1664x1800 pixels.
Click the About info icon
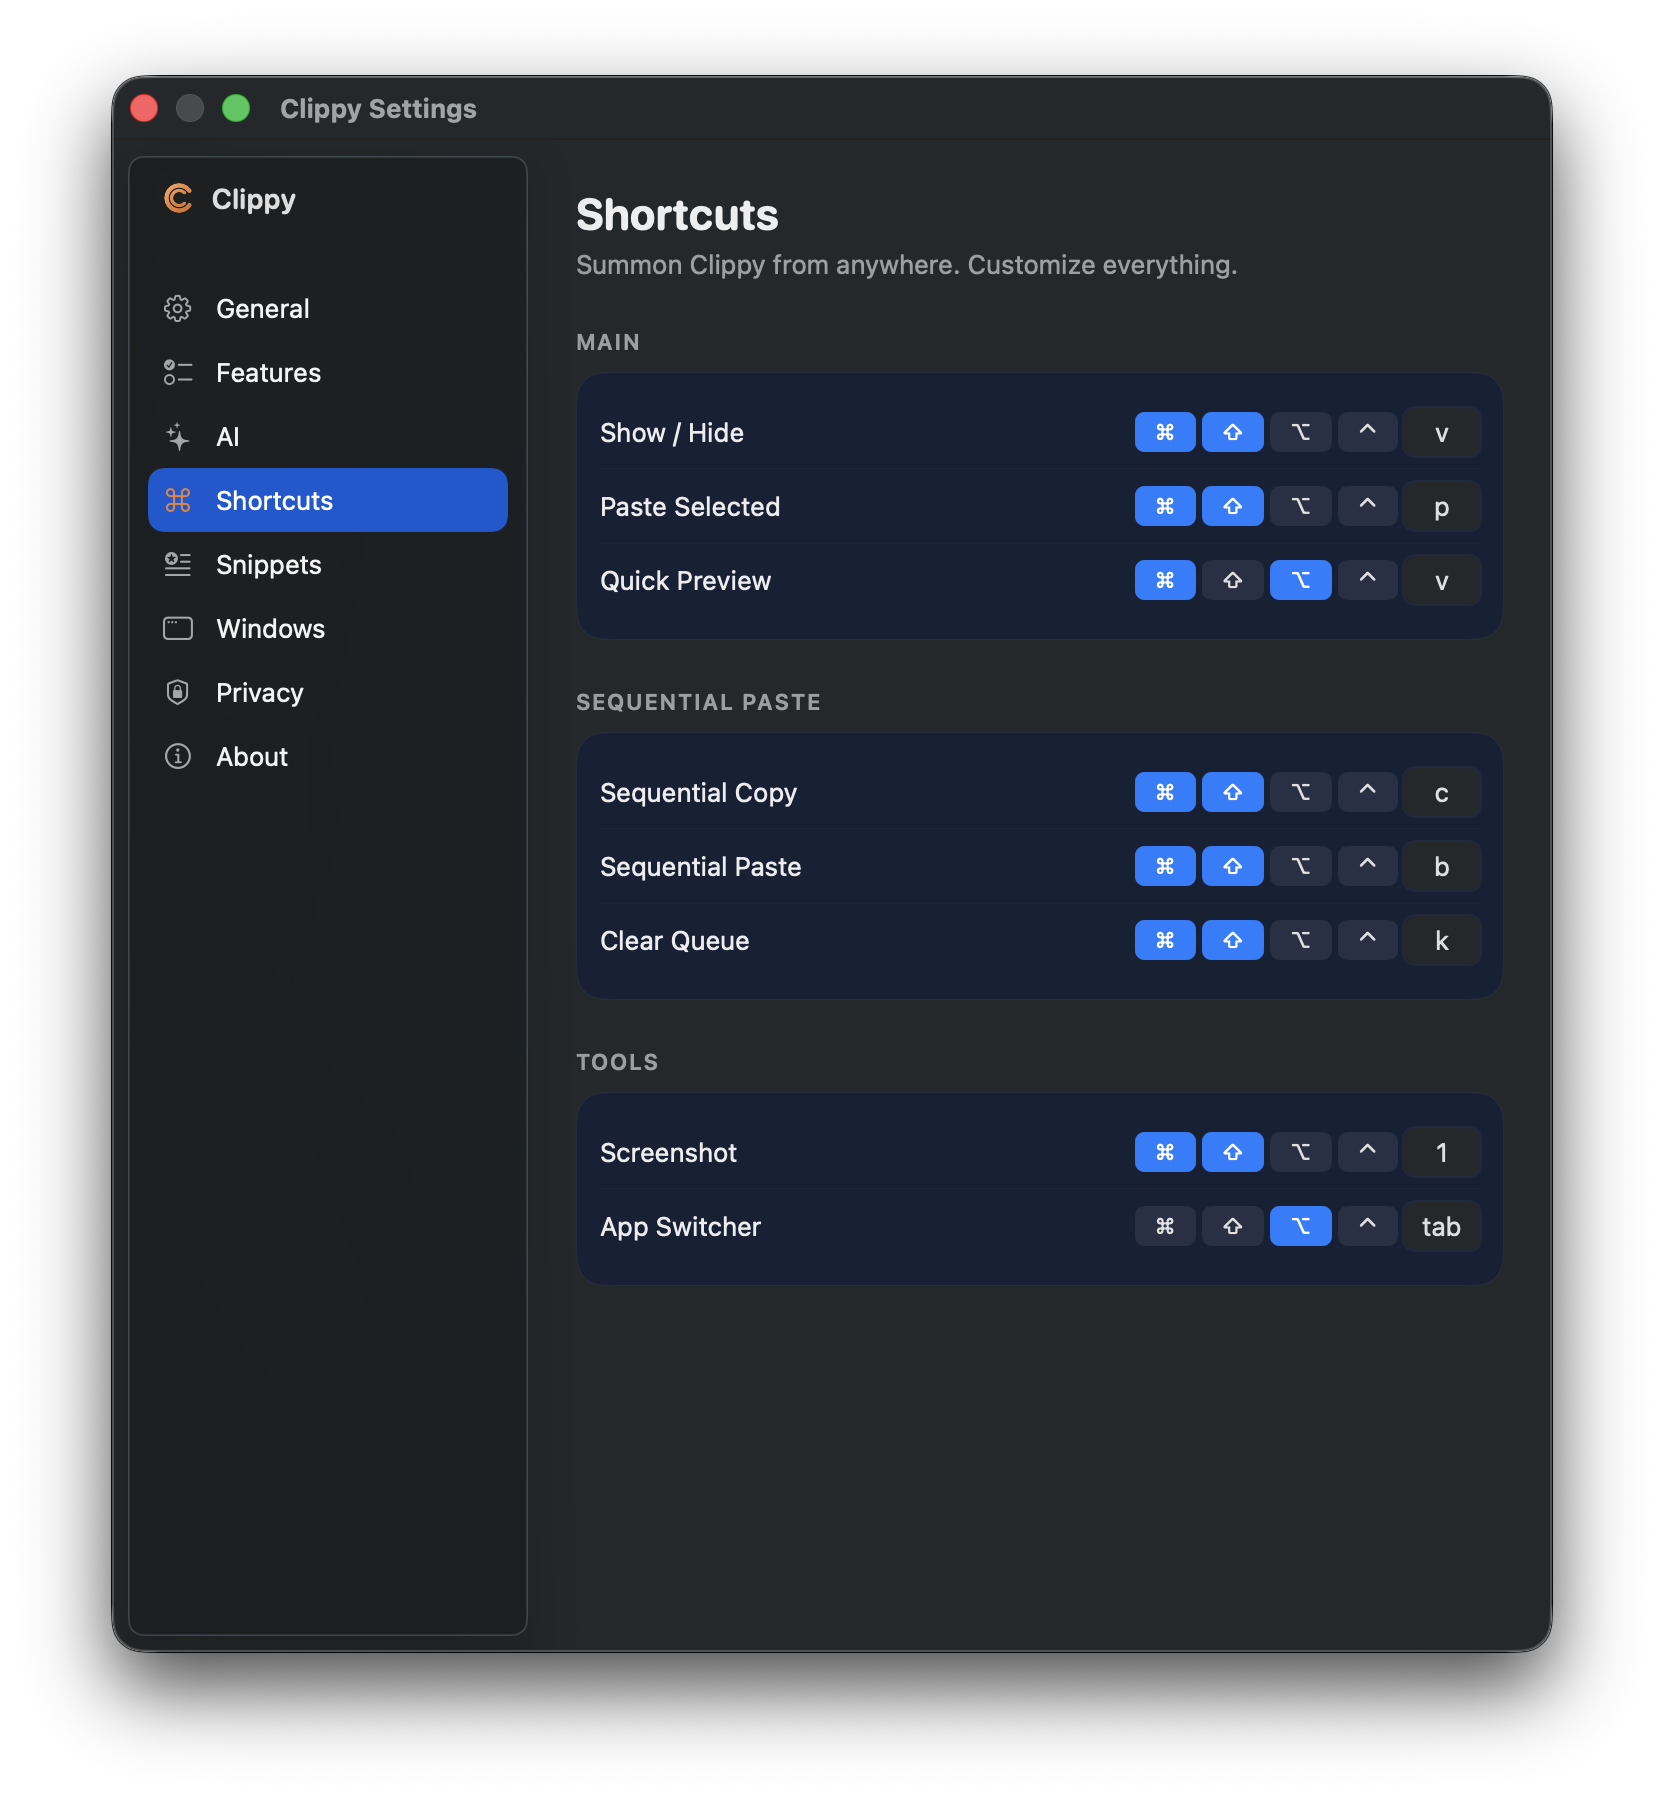178,757
